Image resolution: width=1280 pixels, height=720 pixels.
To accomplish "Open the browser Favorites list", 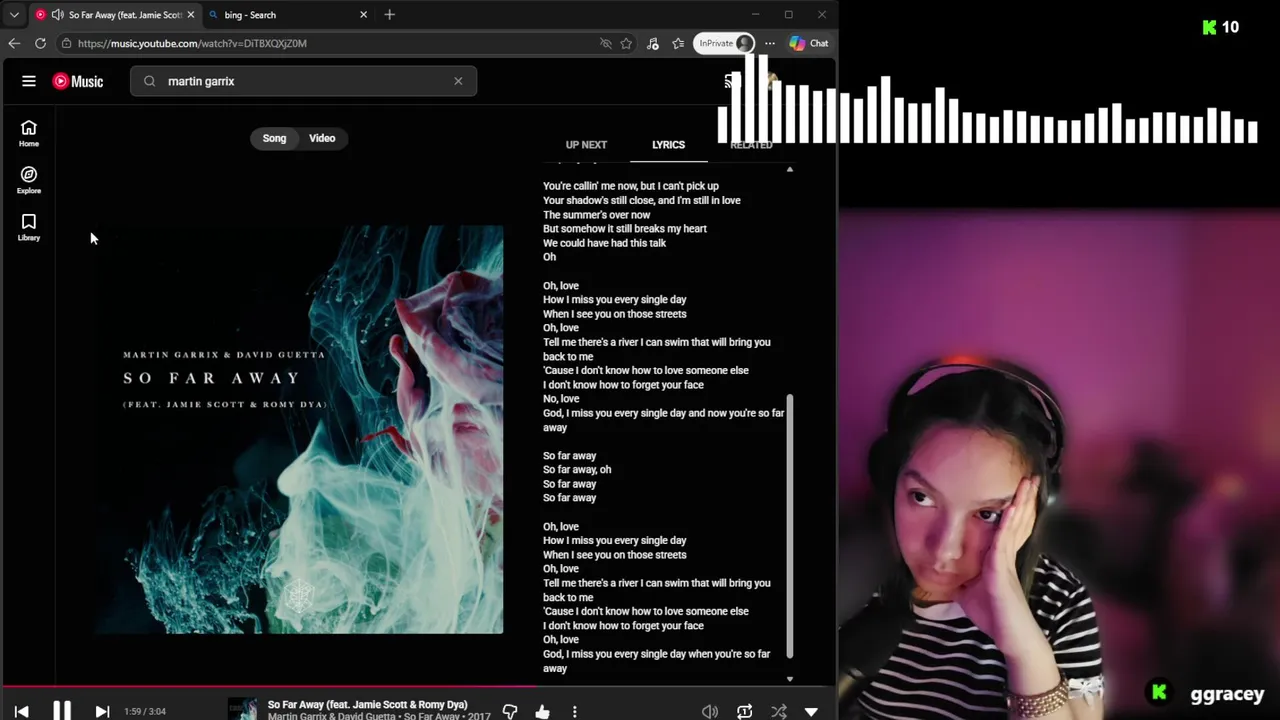I will coord(678,43).
